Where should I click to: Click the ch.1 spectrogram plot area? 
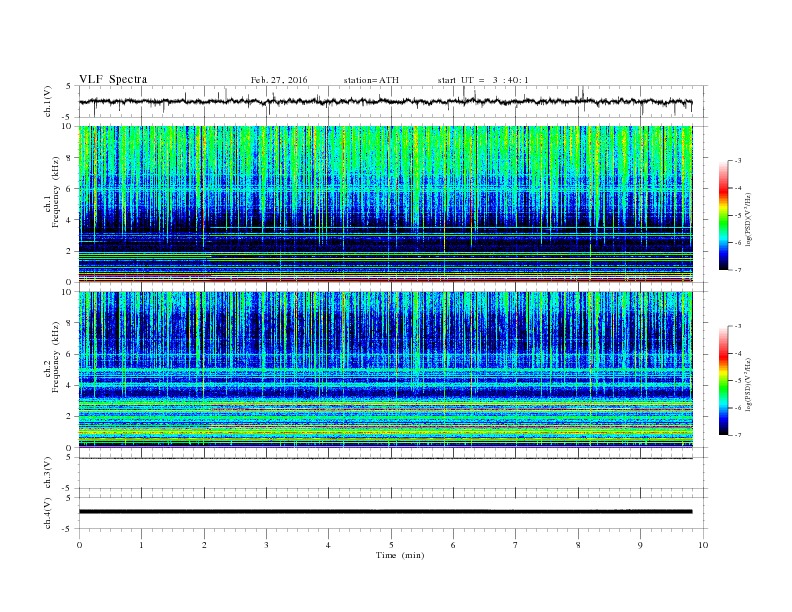(x=385, y=204)
